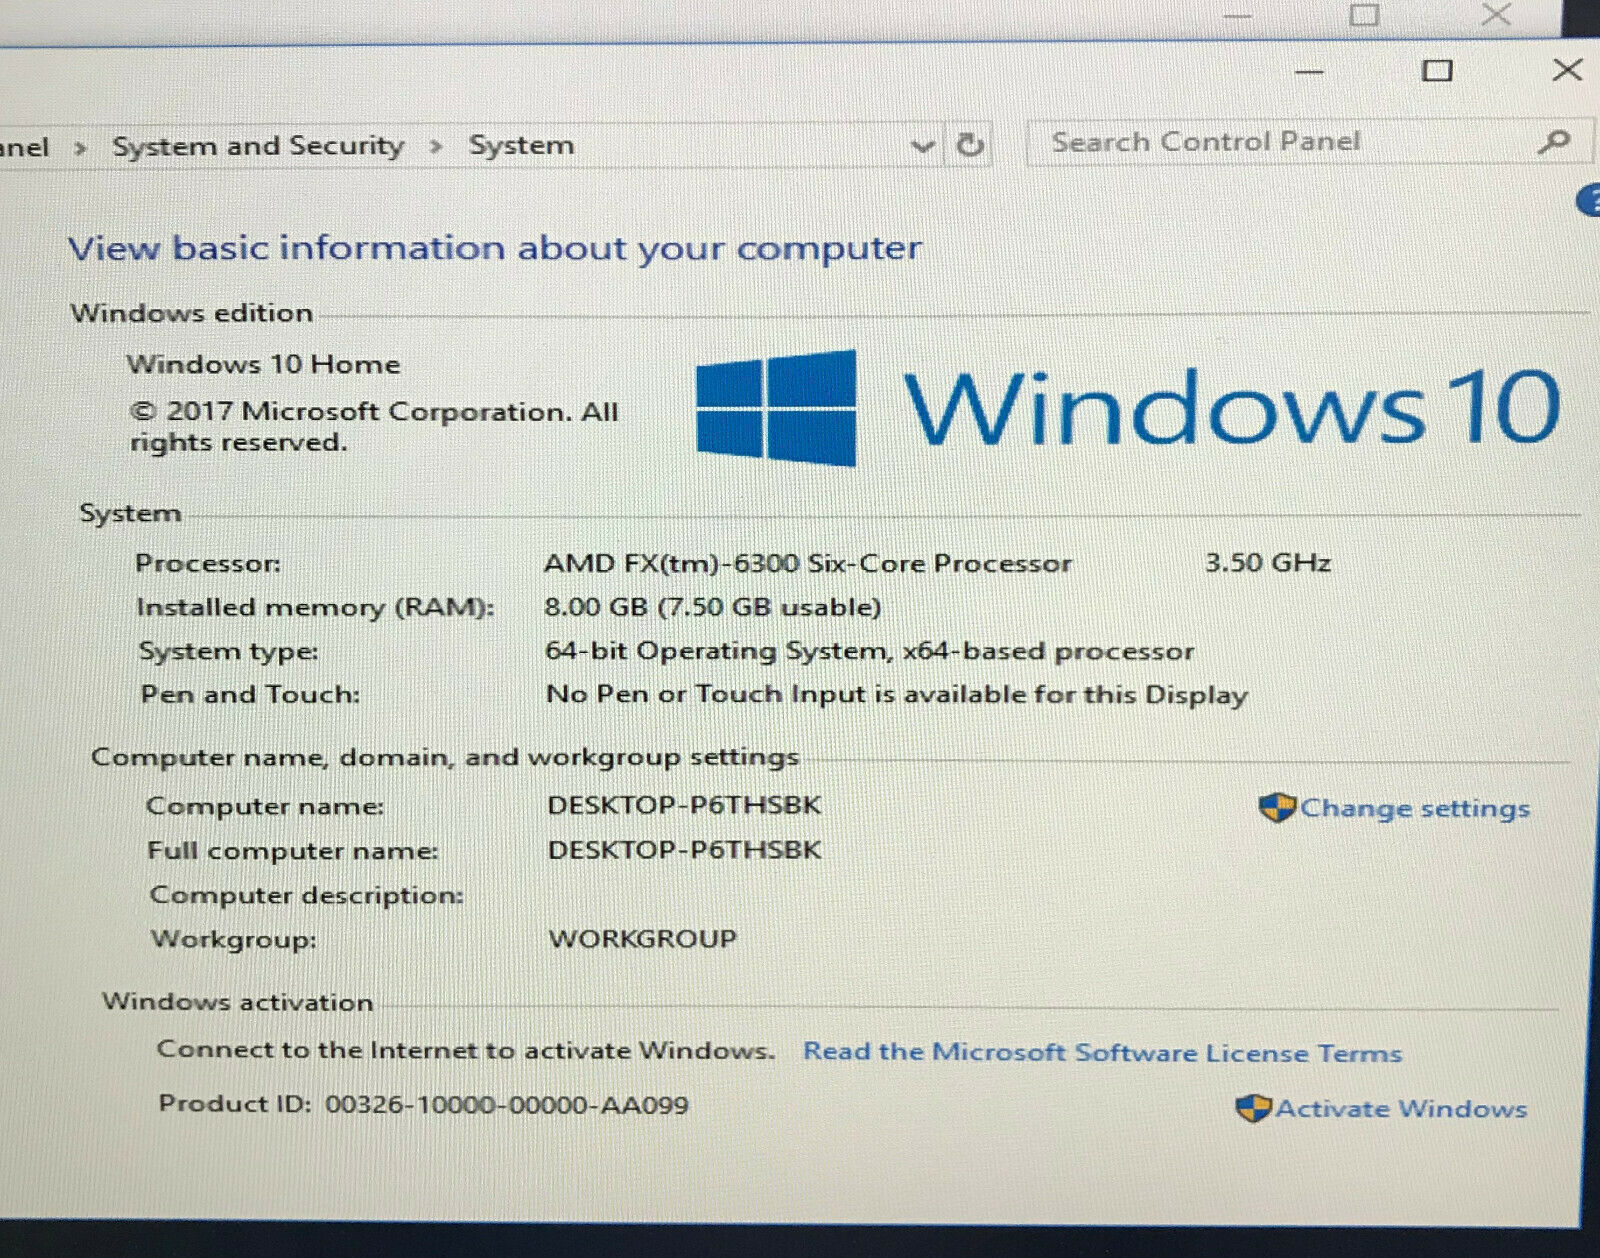Image resolution: width=1600 pixels, height=1258 pixels.
Task: Click '64-bit Operating System, x64-based processor' text
Action: (870, 651)
